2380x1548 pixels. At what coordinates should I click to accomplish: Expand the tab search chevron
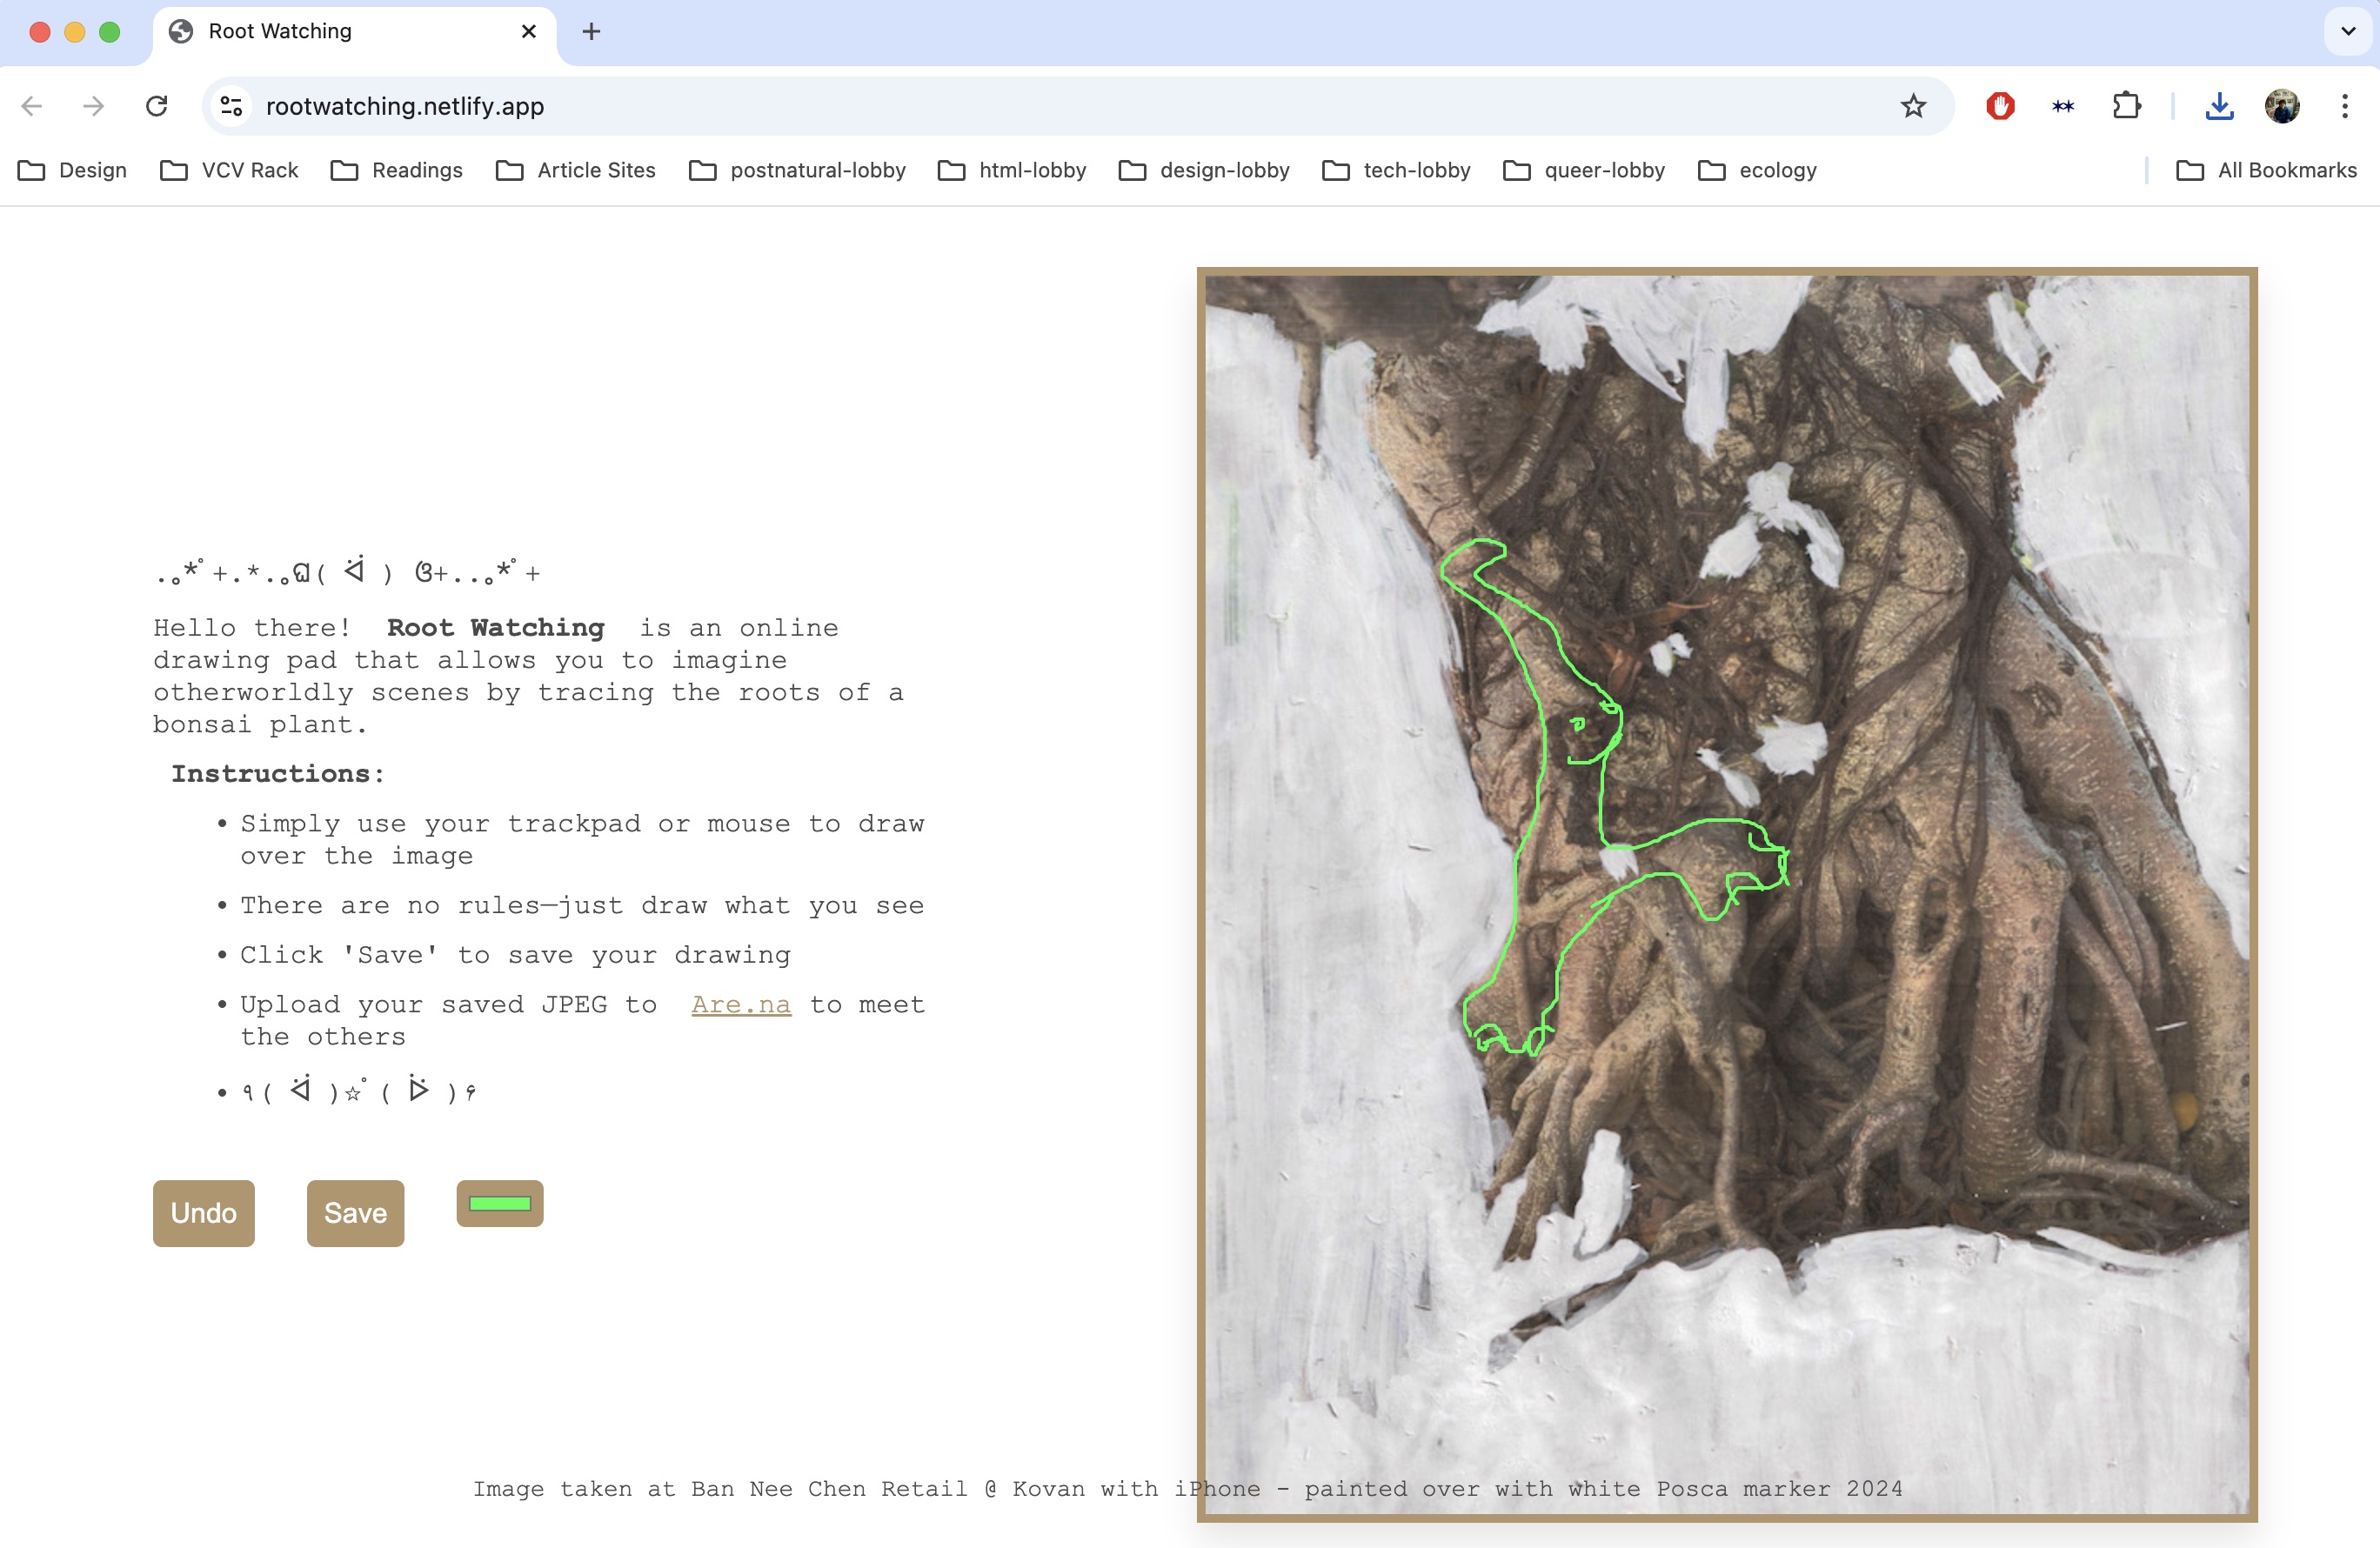(2348, 31)
